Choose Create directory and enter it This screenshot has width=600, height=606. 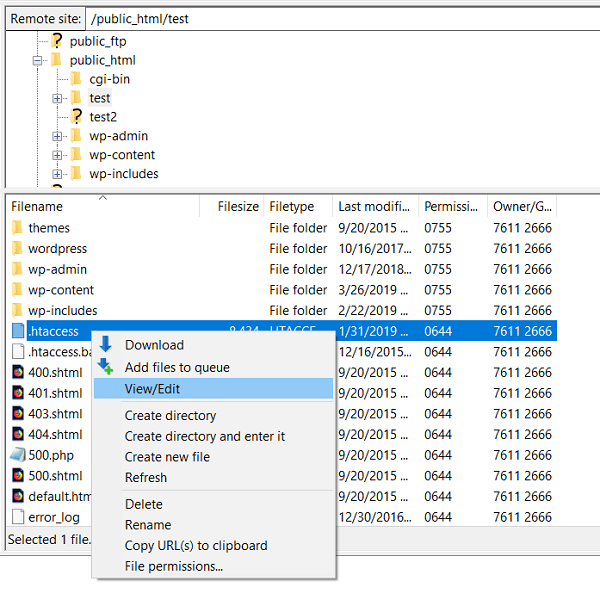213,436
